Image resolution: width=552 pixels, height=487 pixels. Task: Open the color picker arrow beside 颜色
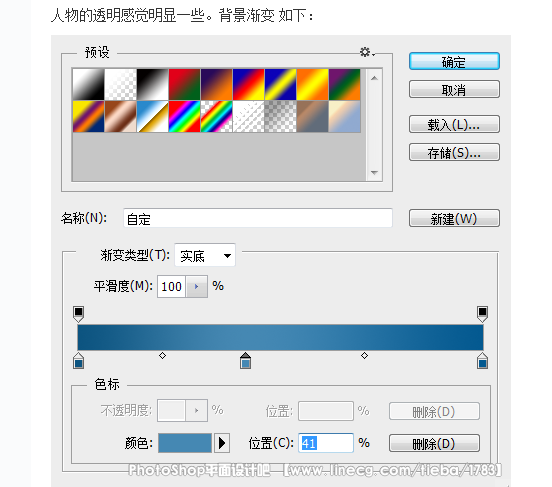tap(222, 443)
